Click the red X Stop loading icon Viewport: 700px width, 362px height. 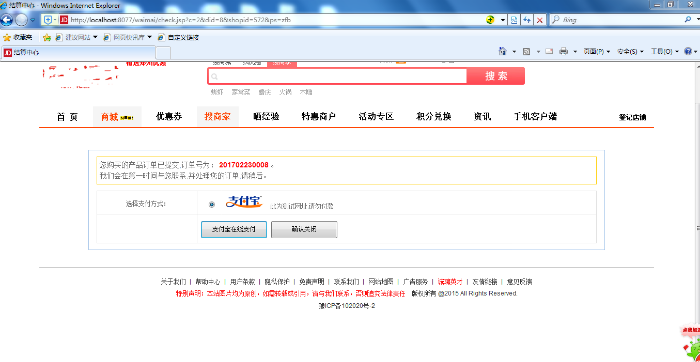[x=540, y=20]
